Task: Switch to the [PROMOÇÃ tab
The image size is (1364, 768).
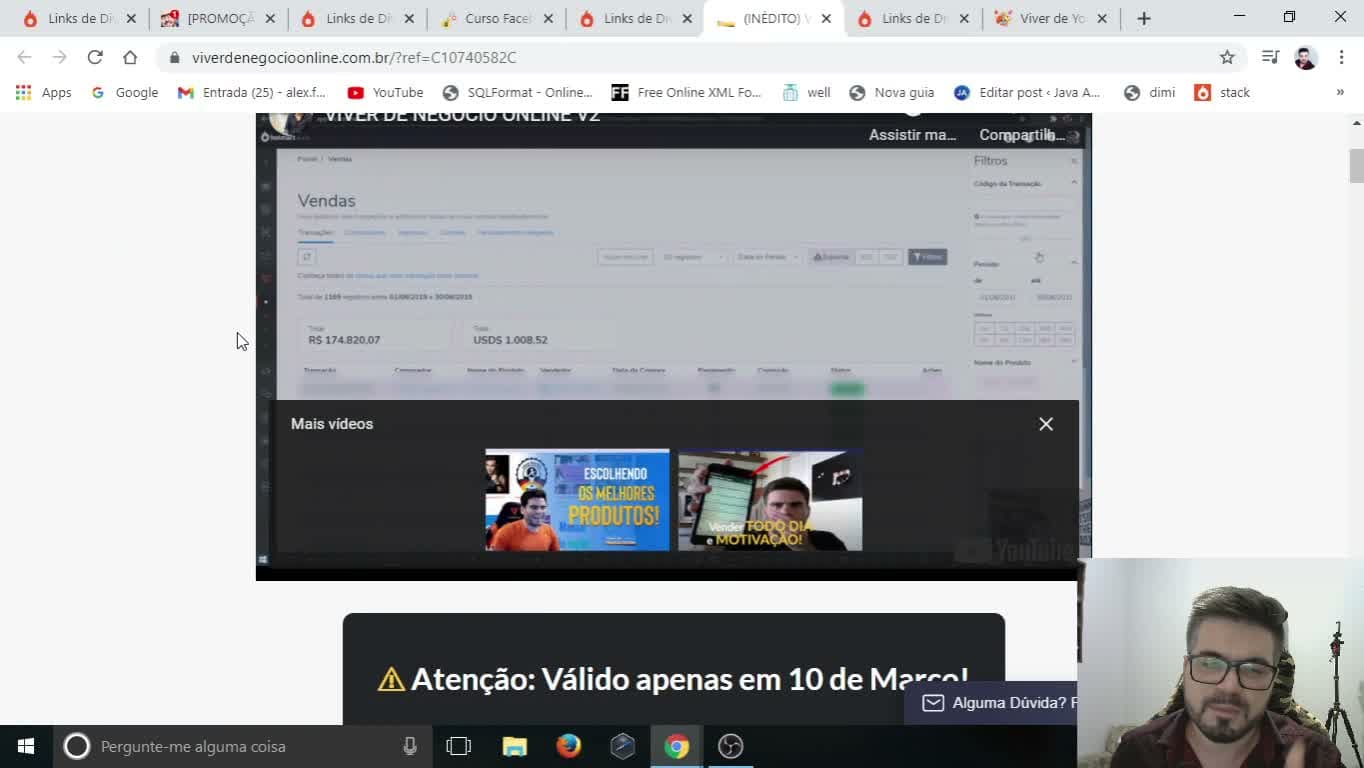Action: click(220, 18)
